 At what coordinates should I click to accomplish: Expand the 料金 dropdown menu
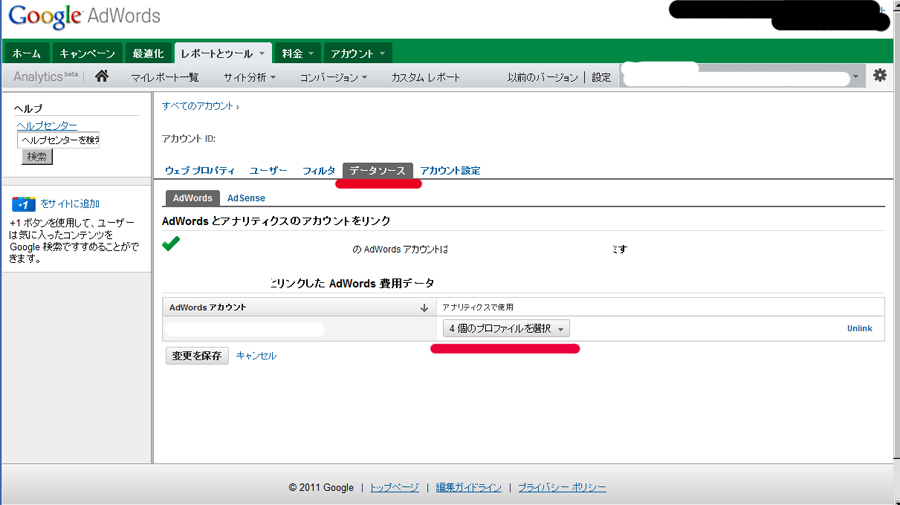coord(297,53)
